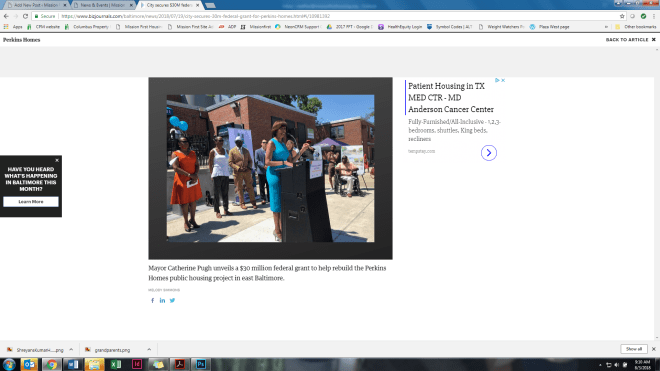Click the browser address bar URL
This screenshot has width=660, height=371.
pos(196,16)
